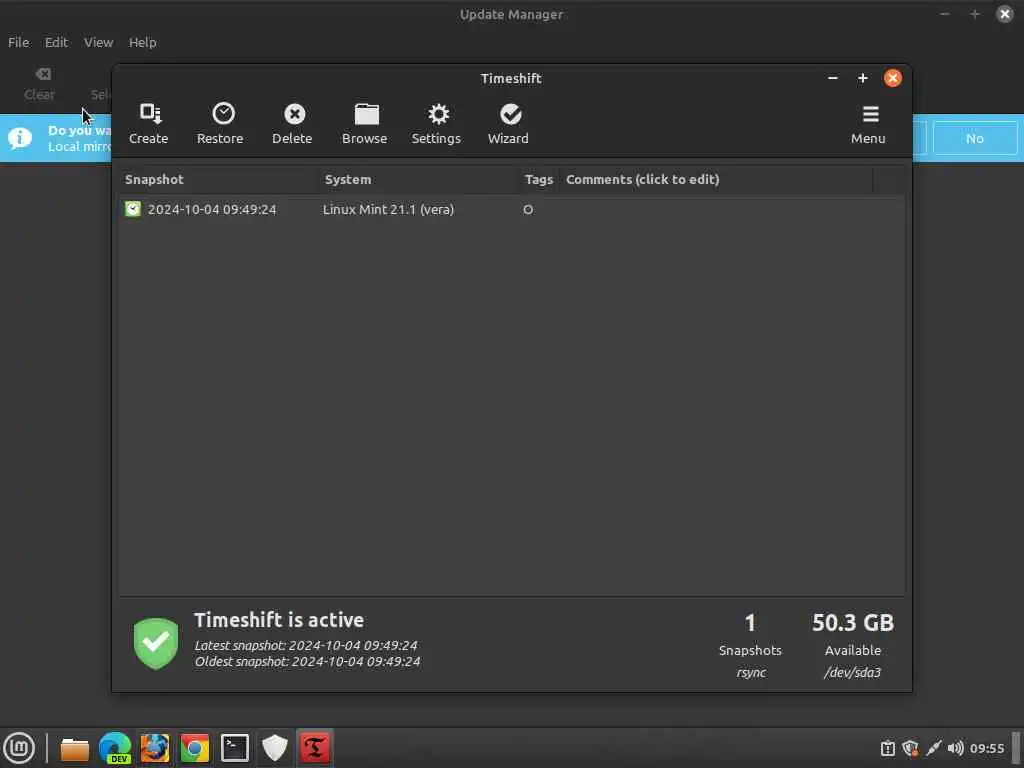The image size is (1024, 768).
Task: Click the Timeshift is active heading
Action: 279,620
